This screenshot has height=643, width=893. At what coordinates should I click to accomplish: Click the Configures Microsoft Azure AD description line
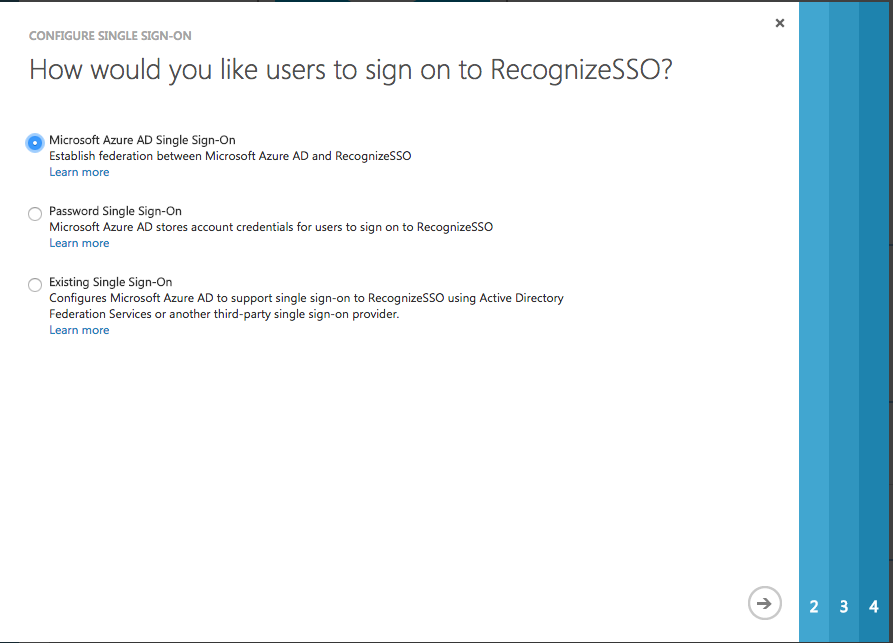(306, 298)
